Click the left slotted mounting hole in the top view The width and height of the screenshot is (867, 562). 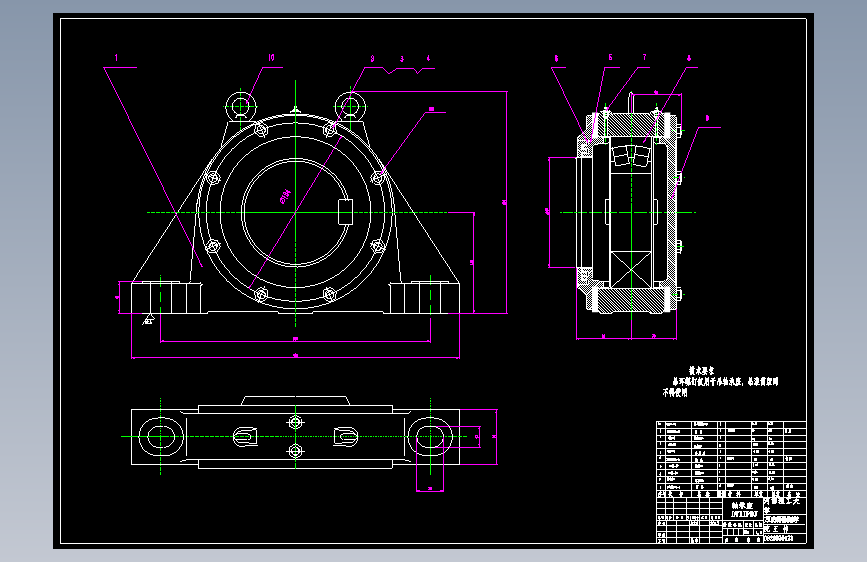point(160,436)
